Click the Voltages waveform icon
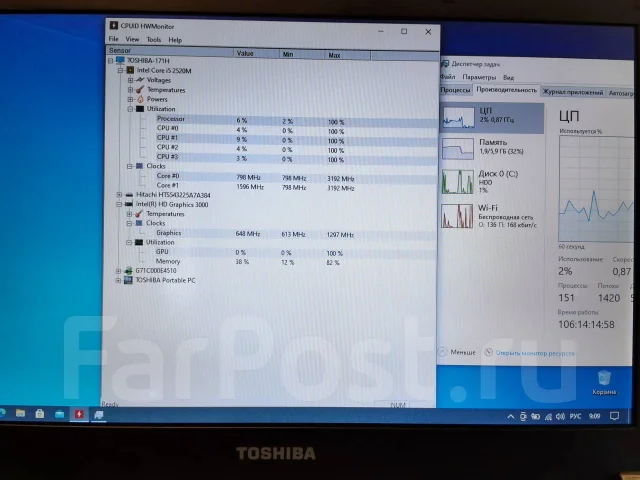This screenshot has width=640, height=480. [x=140, y=80]
